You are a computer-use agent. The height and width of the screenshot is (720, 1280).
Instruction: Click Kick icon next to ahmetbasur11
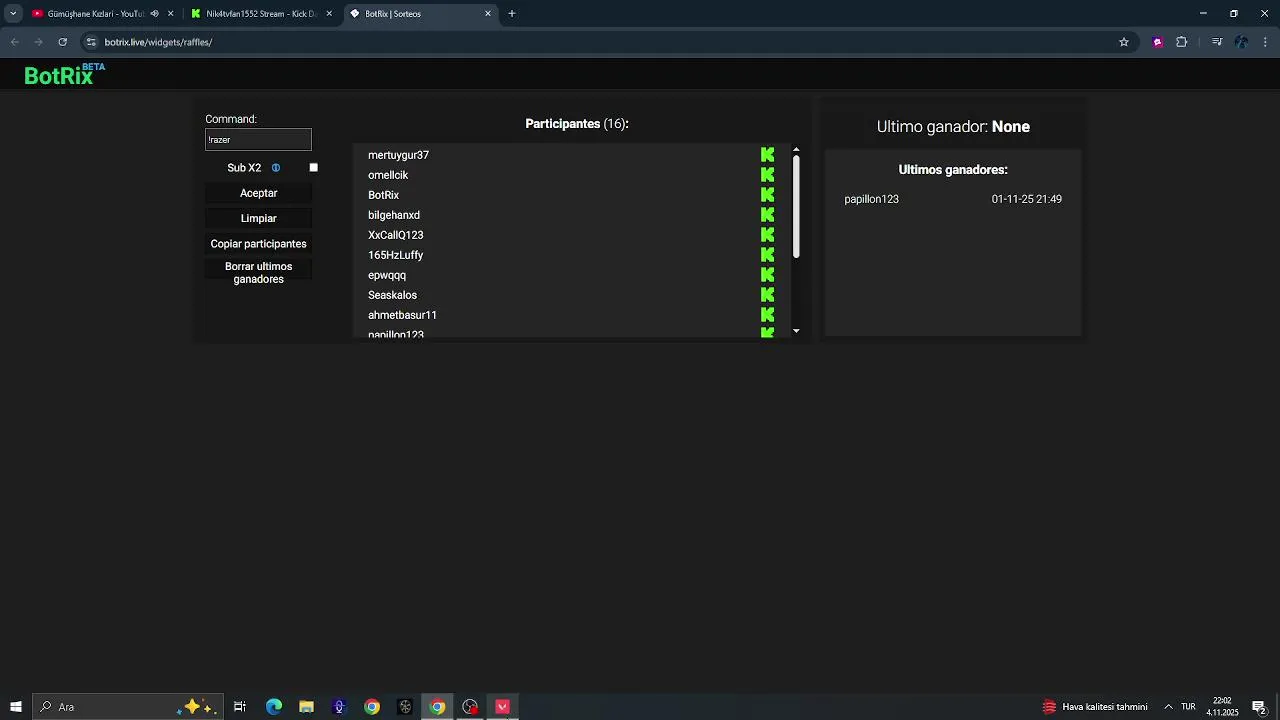767,315
